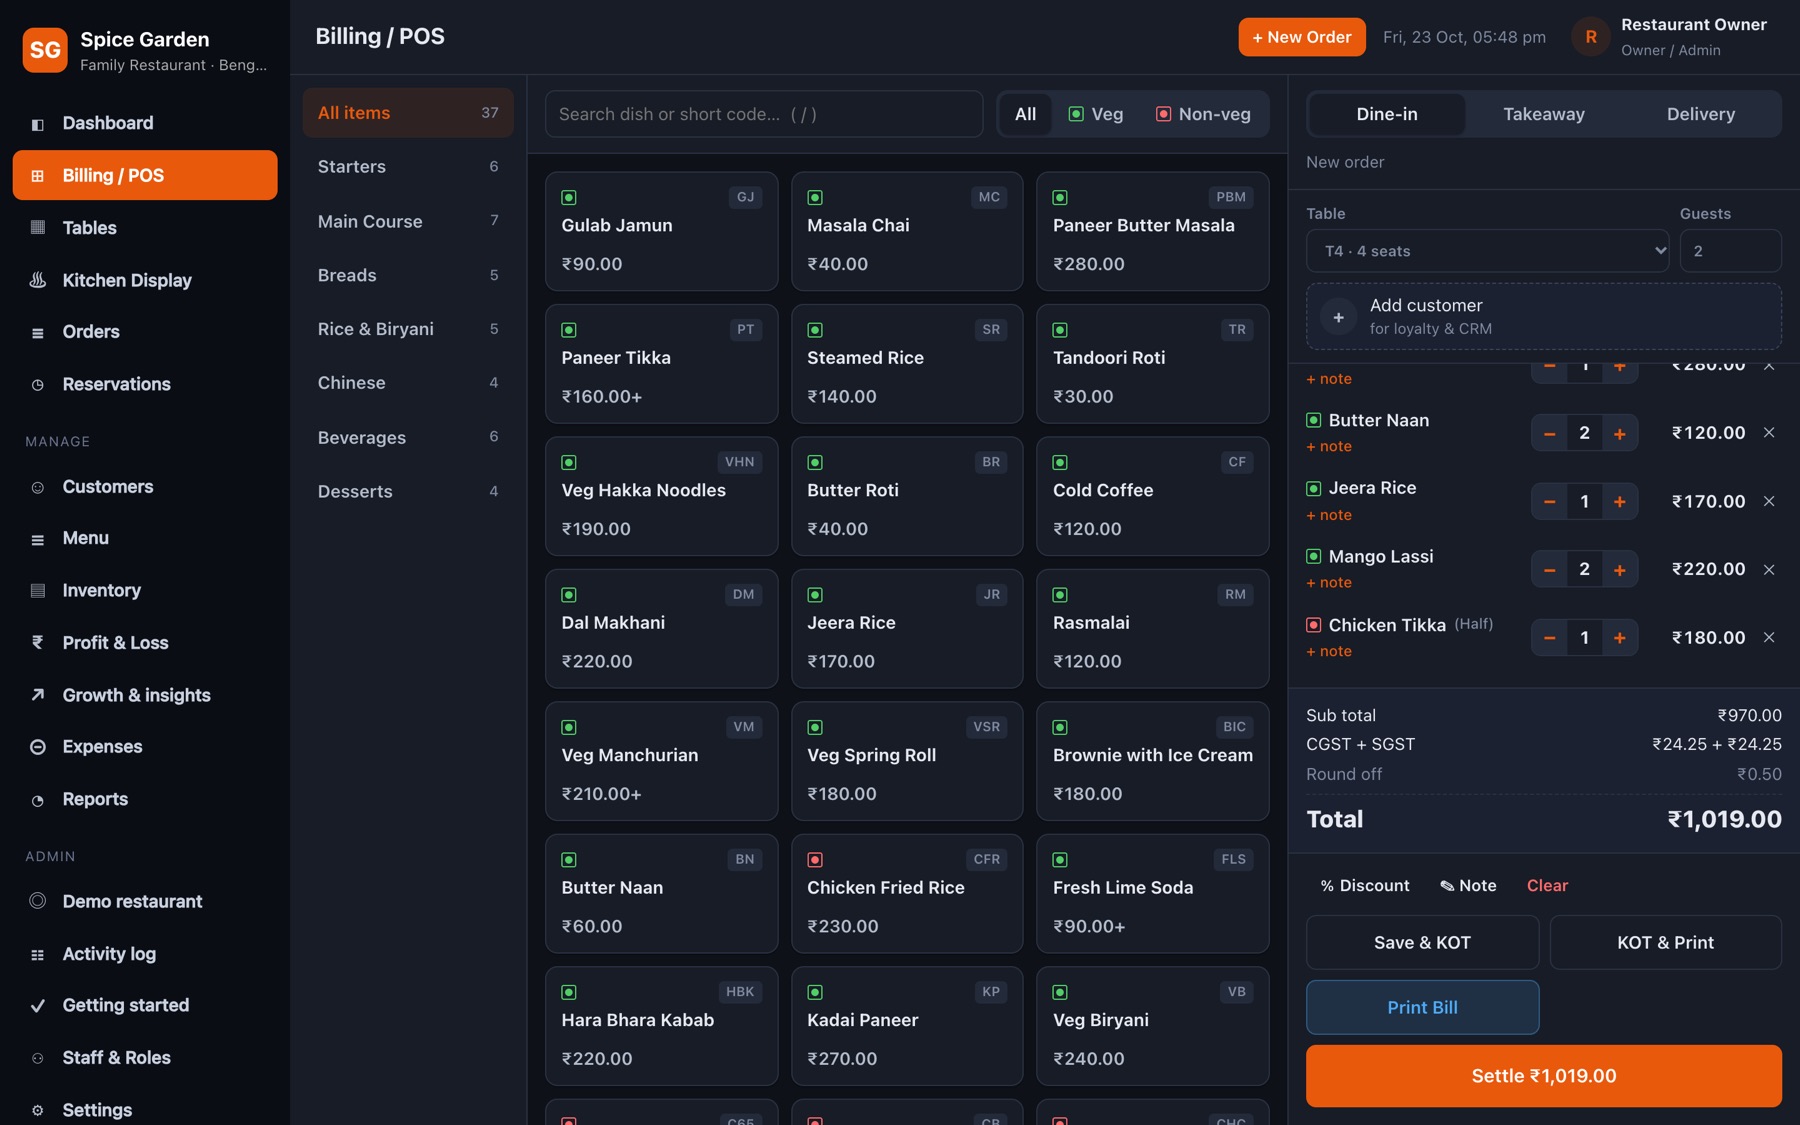Viewport: 1800px width, 1125px height.
Task: Remove Chicken Tikka from the order
Action: (1769, 638)
